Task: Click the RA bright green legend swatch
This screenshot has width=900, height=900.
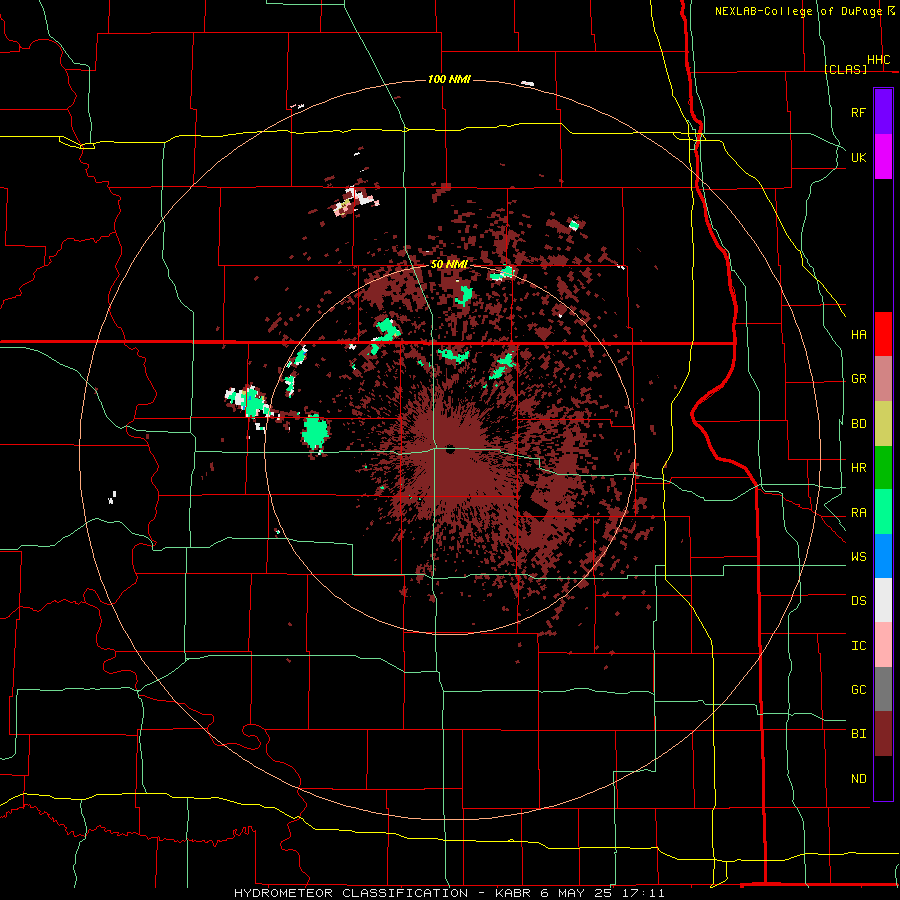Action: 883,512
